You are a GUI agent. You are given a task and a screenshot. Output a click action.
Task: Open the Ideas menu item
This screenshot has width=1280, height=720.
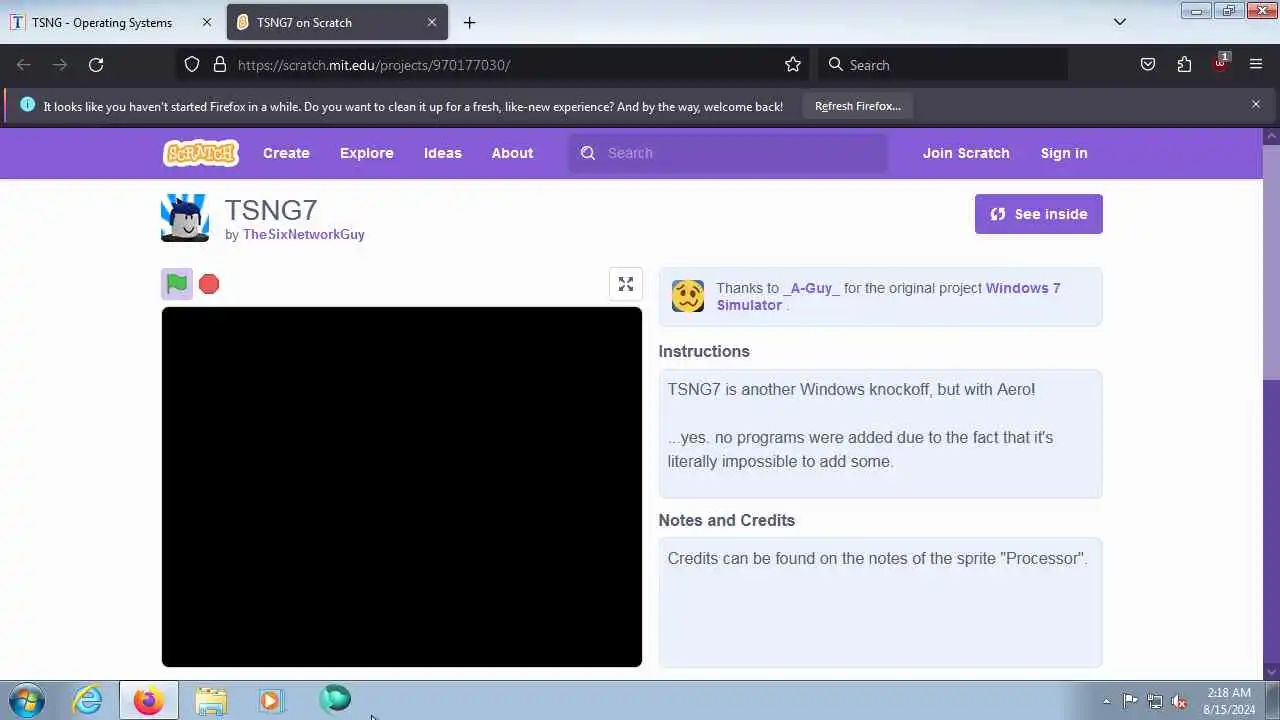pos(443,153)
